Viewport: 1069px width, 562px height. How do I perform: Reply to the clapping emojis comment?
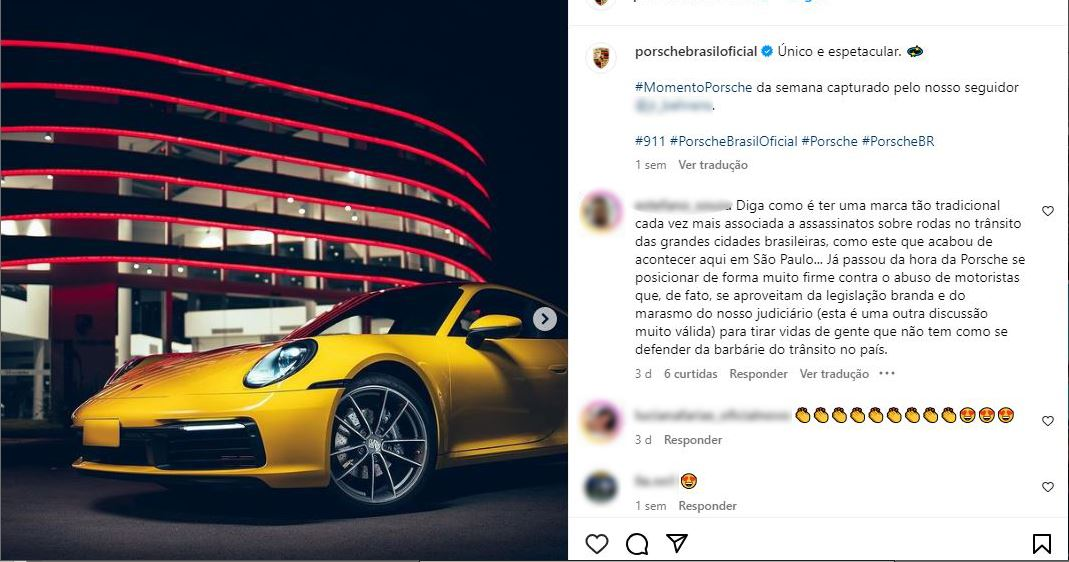(x=693, y=440)
